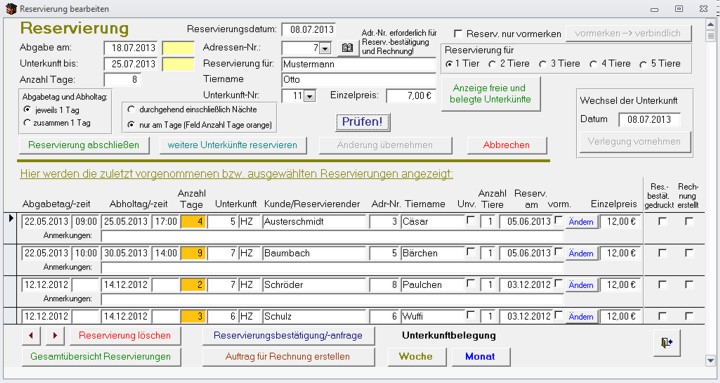Click Abgabezeit '10:00' in Baumbach row
The image size is (720, 383).
click(x=86, y=253)
